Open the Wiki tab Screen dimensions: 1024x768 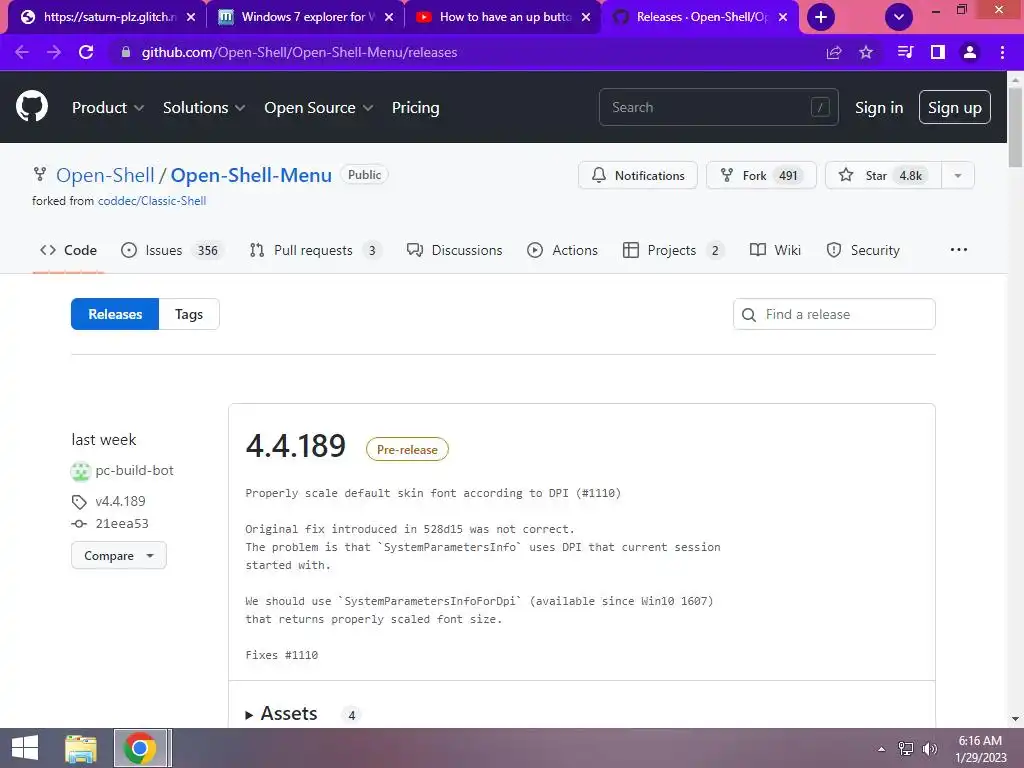(775, 250)
